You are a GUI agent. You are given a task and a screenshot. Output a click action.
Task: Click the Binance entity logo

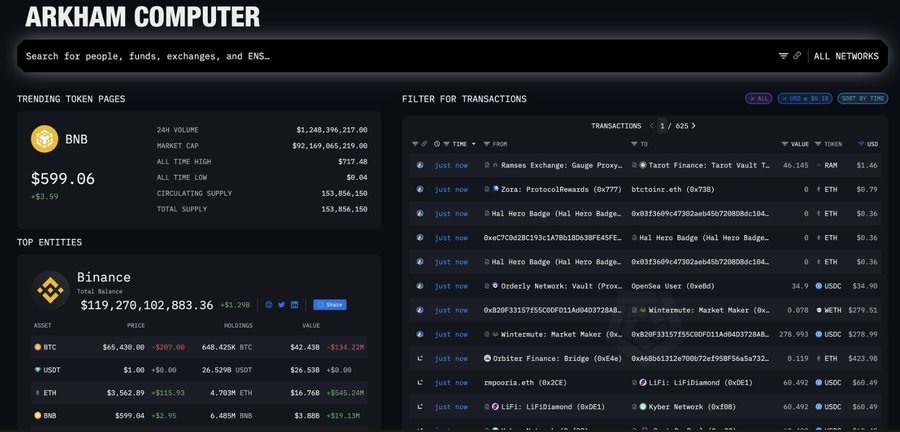point(51,290)
